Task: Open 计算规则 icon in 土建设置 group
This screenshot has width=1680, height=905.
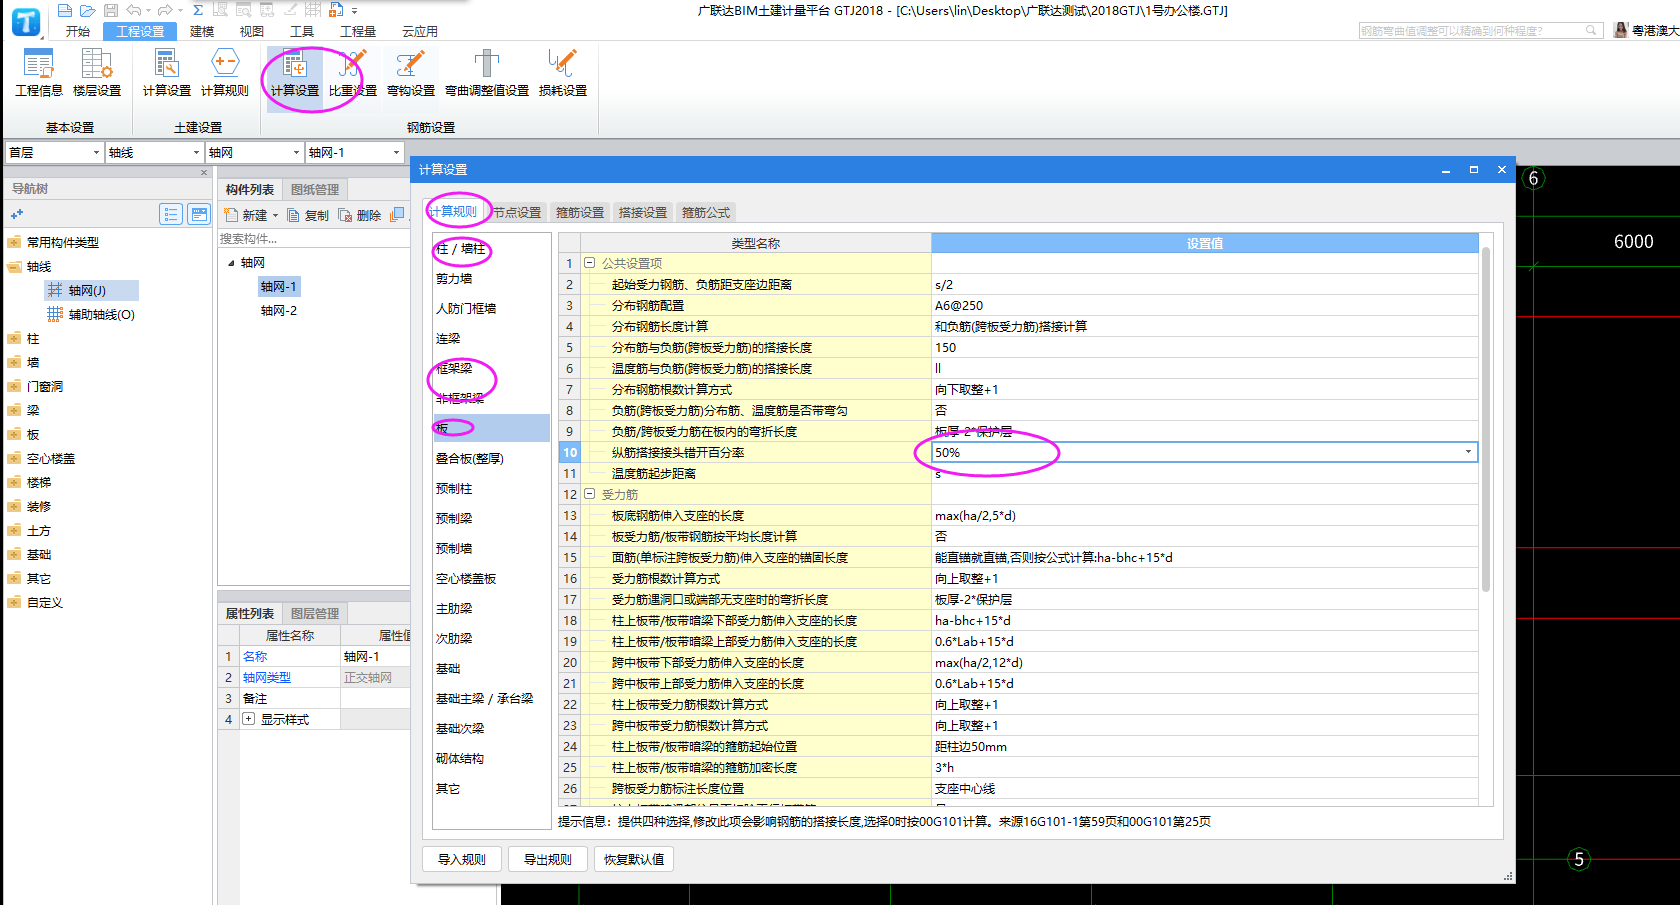Action: (225, 73)
